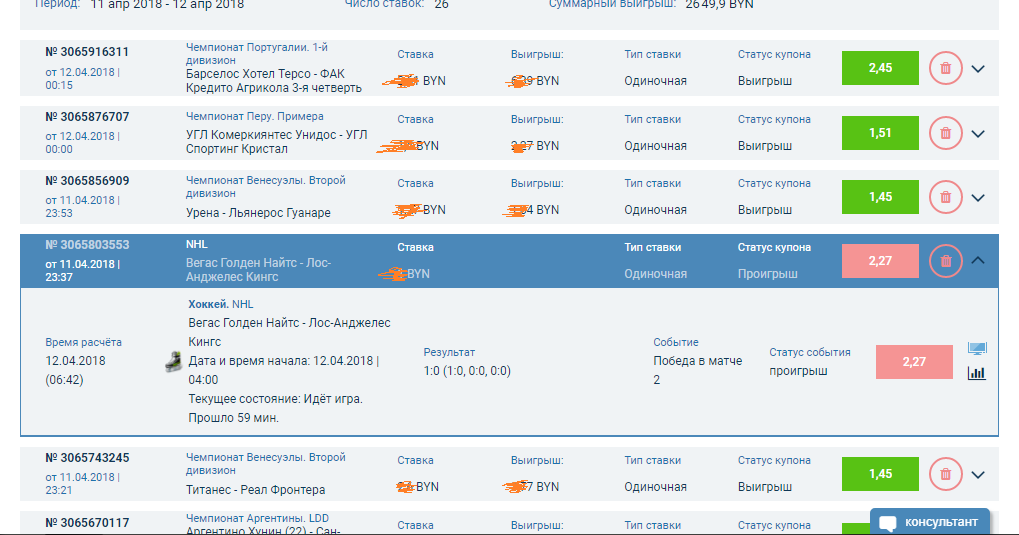Open statistics bar chart icon for NHL event
The height and width of the screenshot is (535, 1019).
coord(977,373)
